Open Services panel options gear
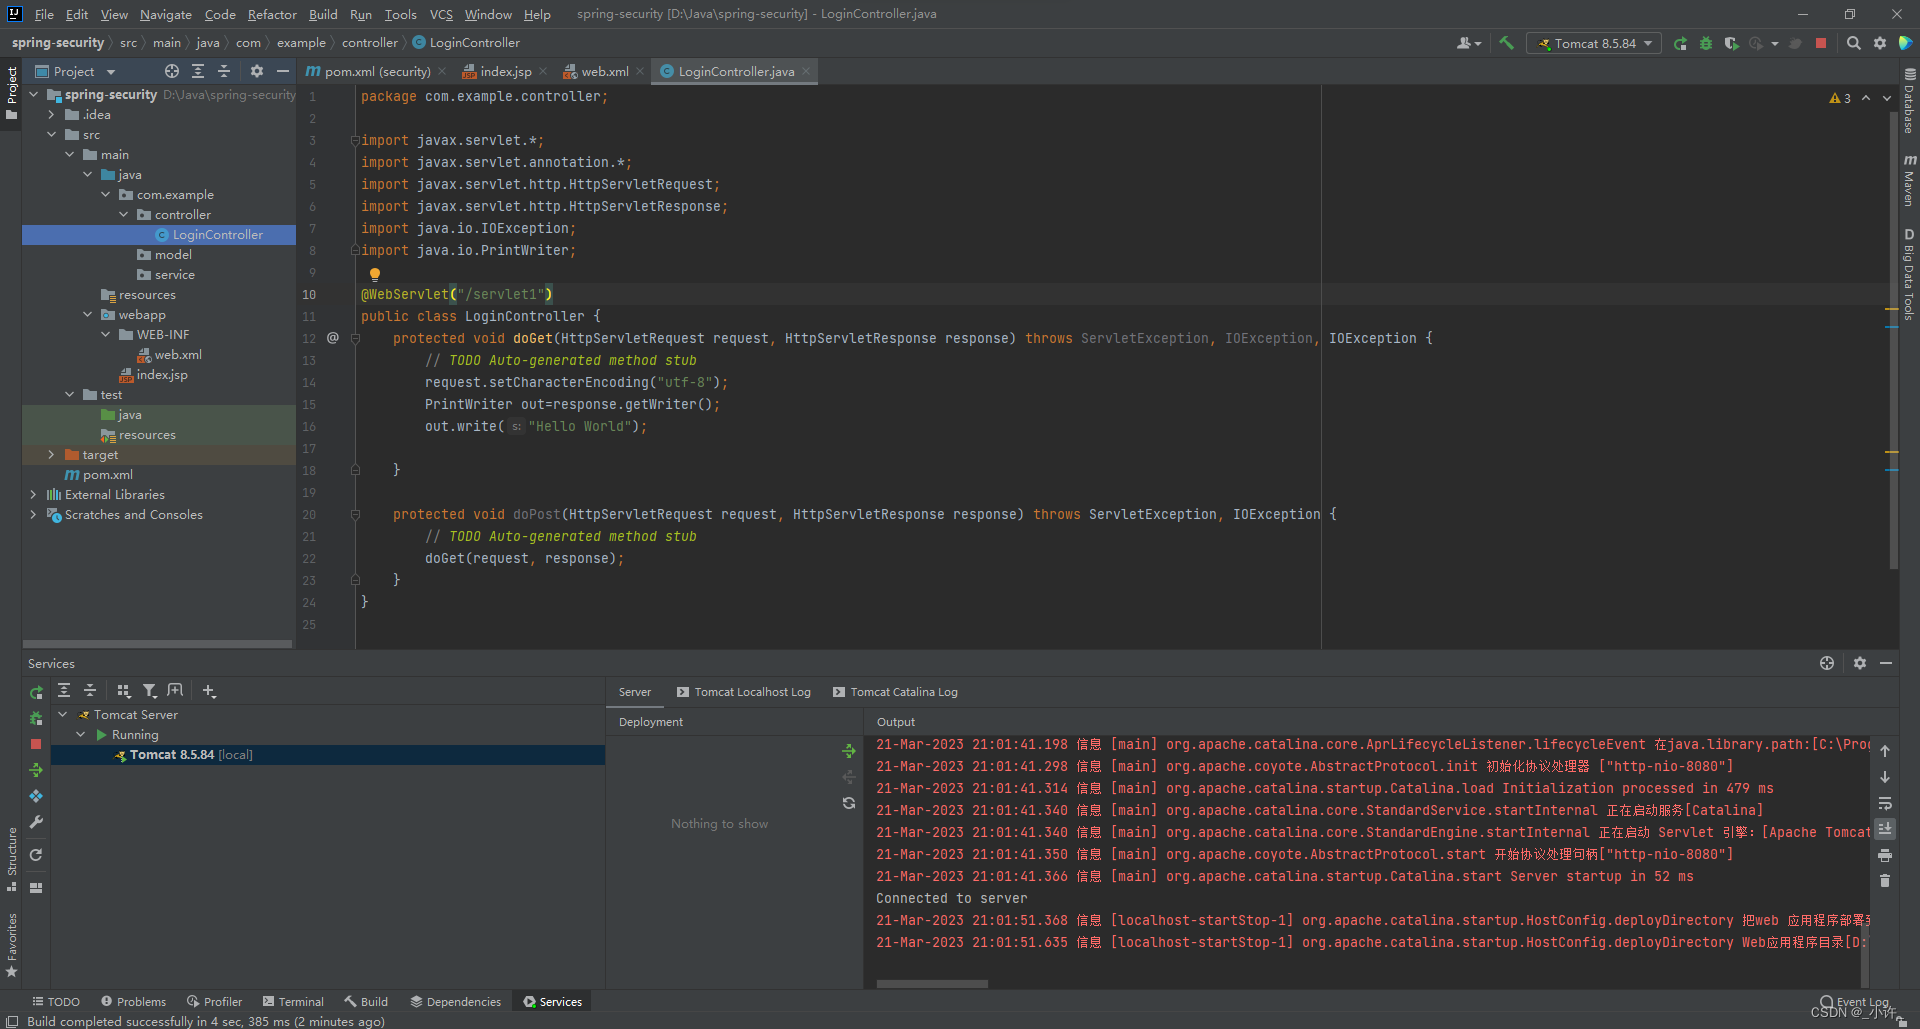This screenshot has height=1029, width=1920. [x=1860, y=663]
